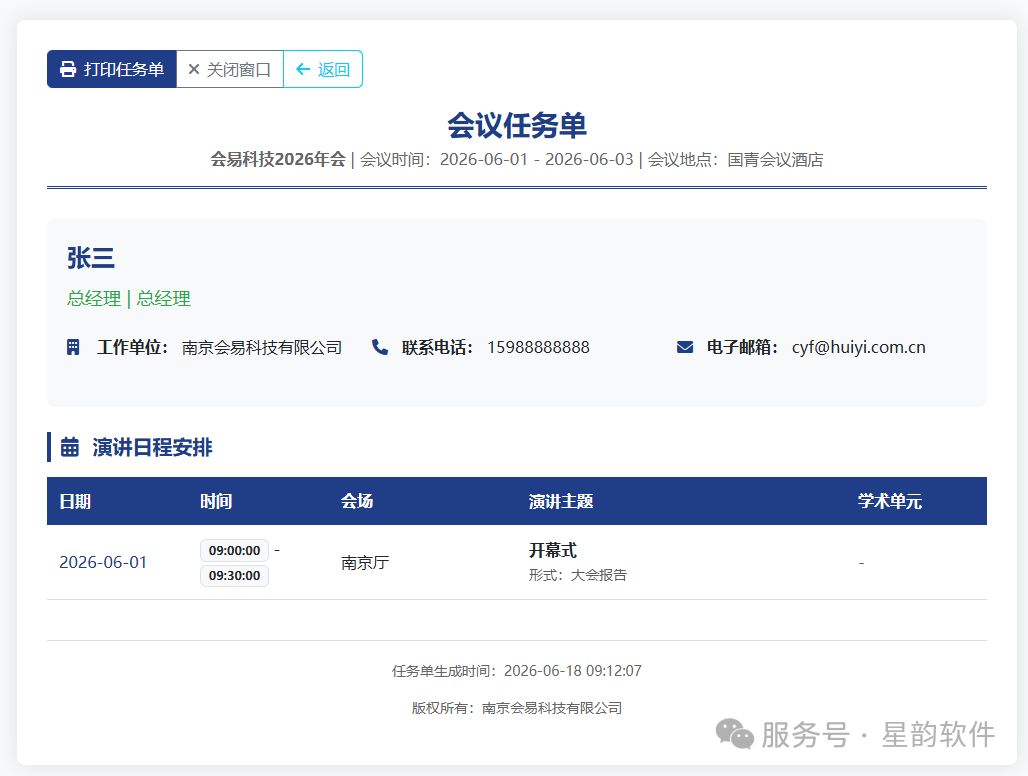
Task: Click the date cell 2026-06-01 in the table
Action: 103,562
